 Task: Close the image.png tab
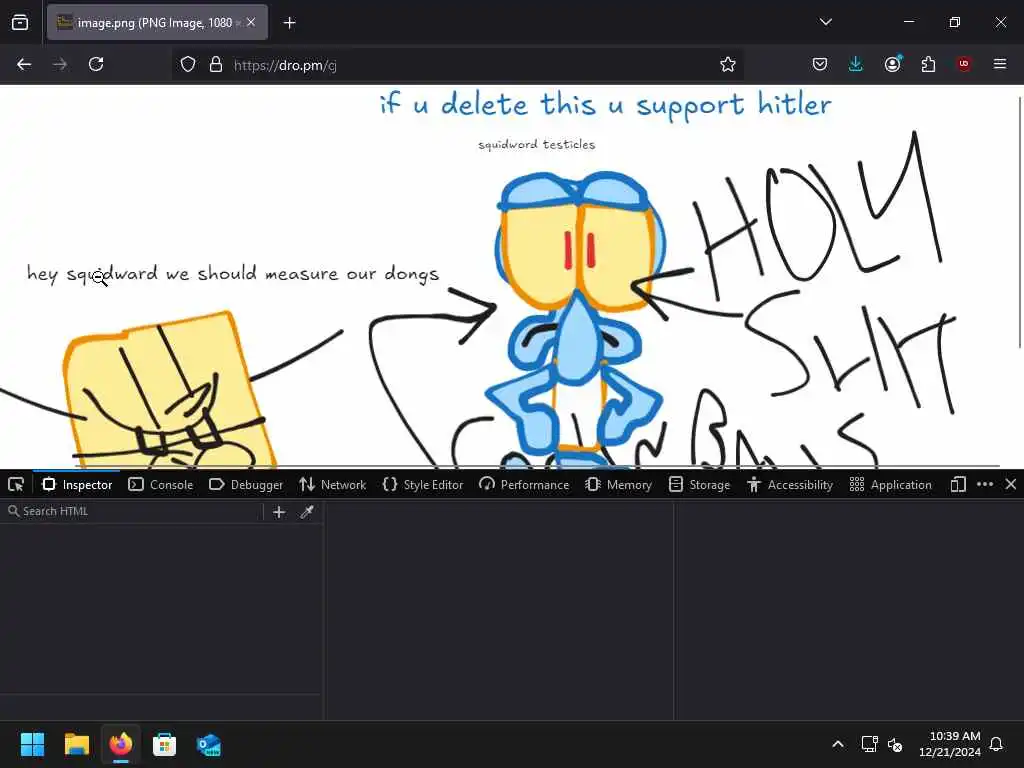point(251,22)
